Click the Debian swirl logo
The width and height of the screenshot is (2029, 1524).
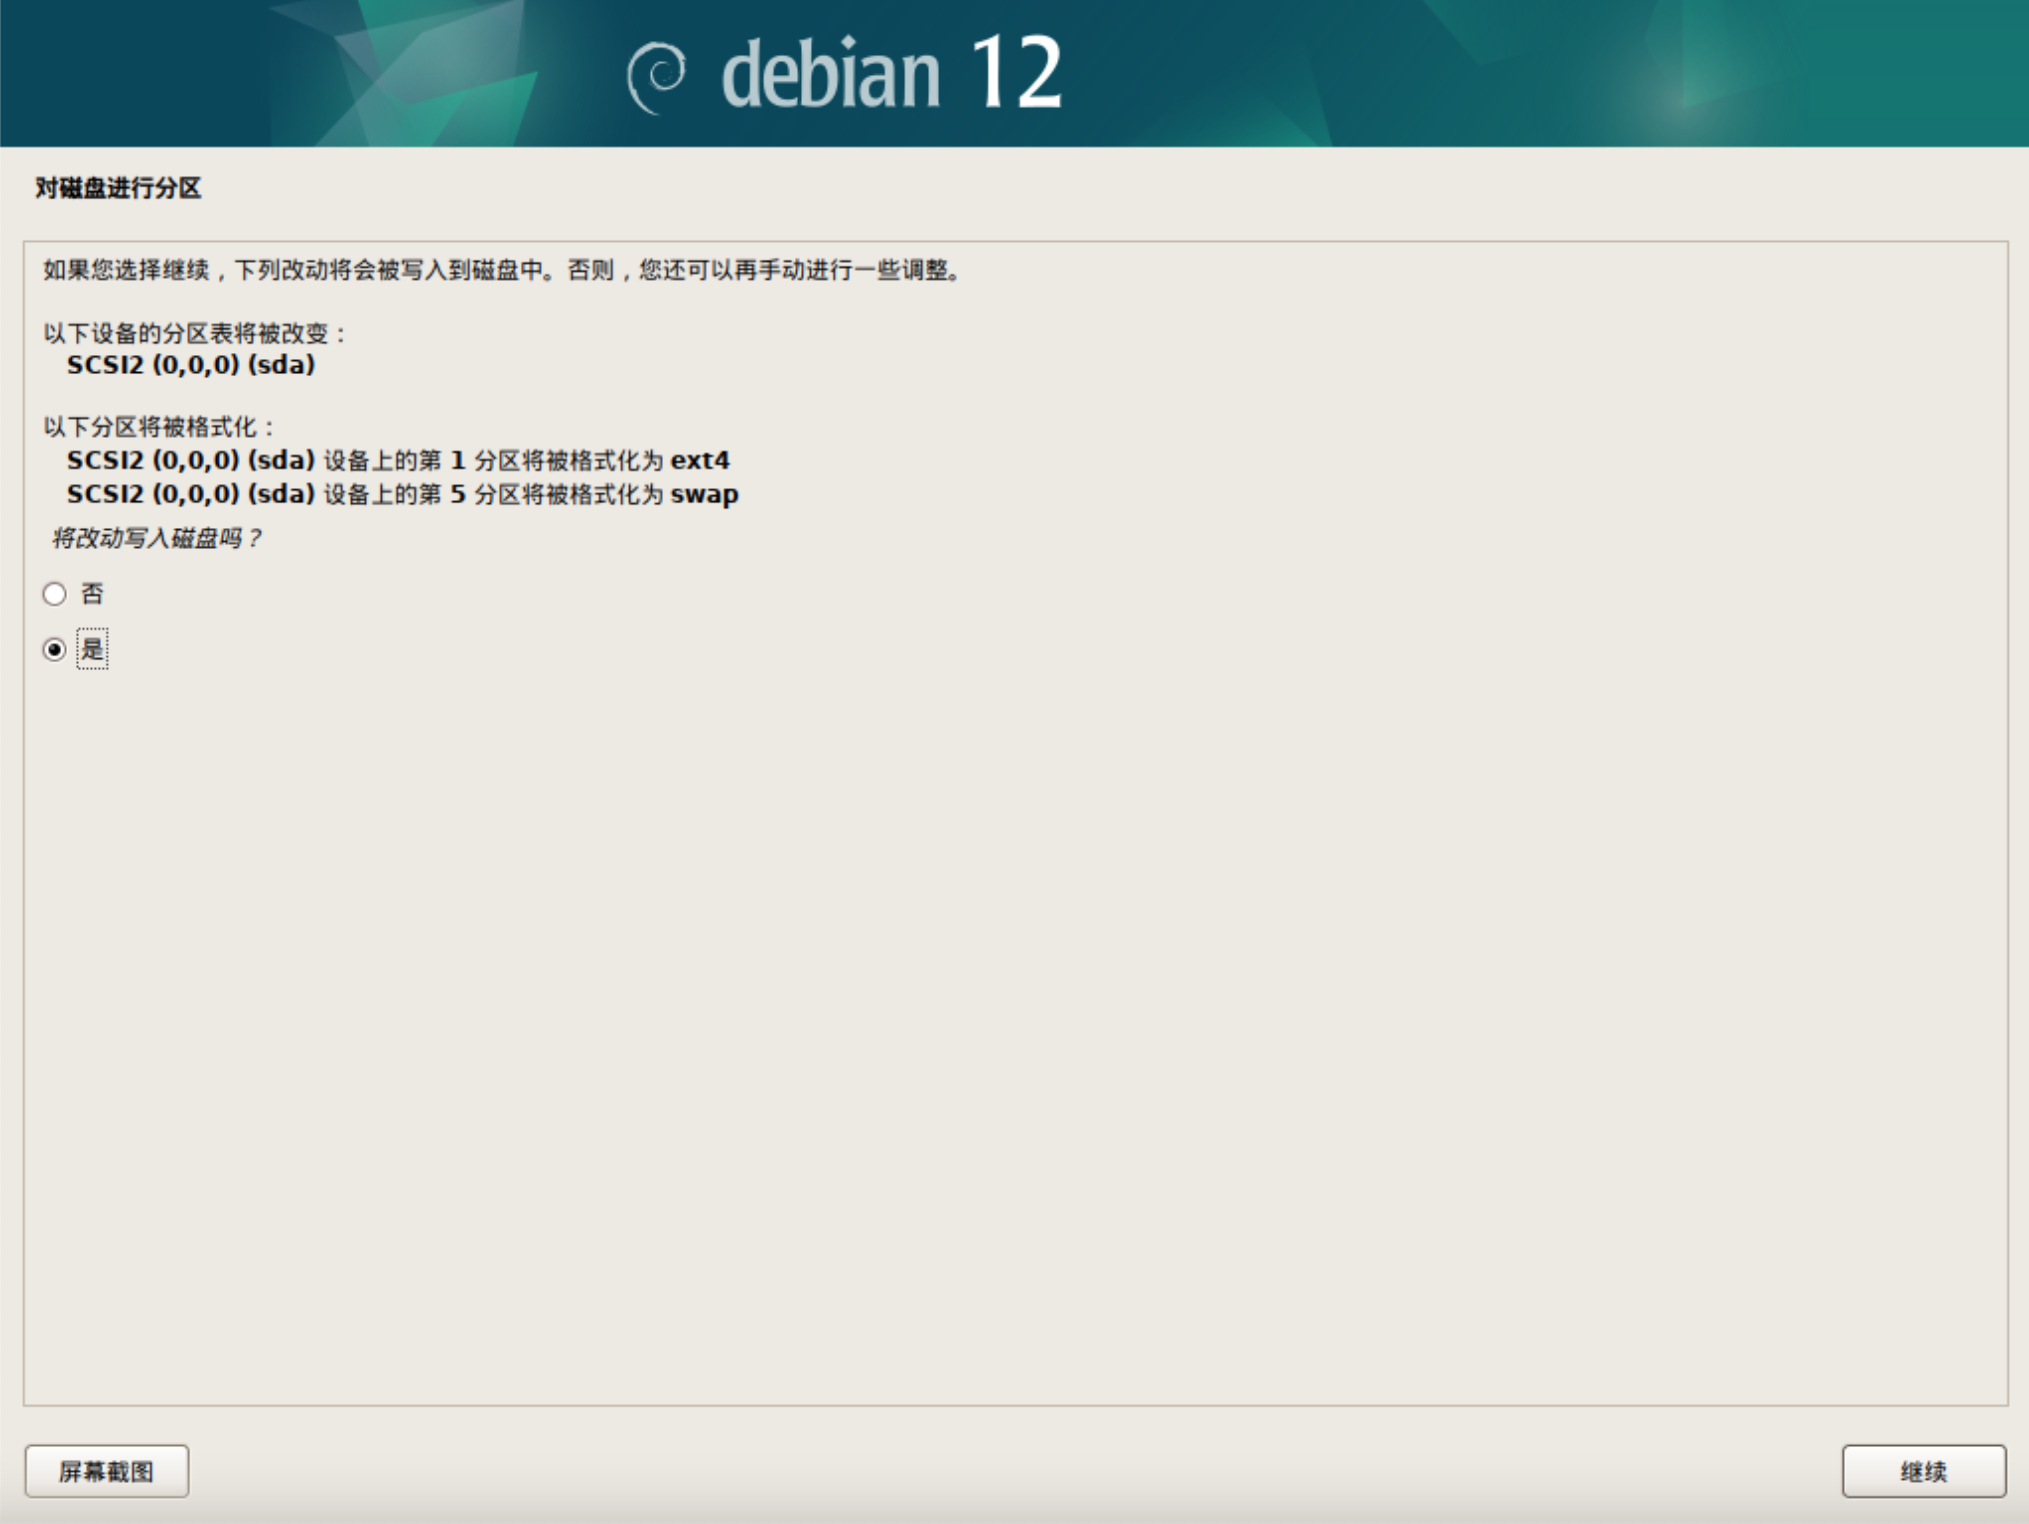(x=656, y=77)
